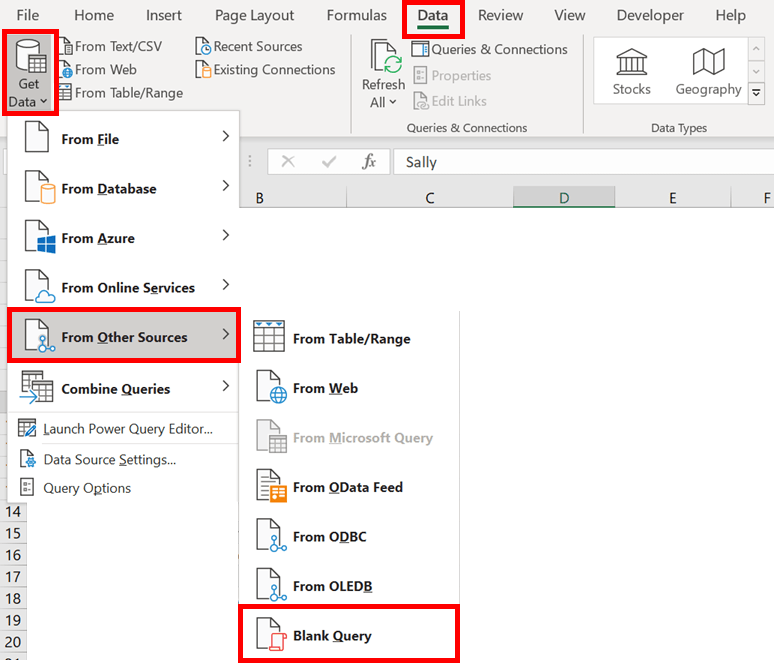This screenshot has width=774, height=663.
Task: Select row 15 header
Action: (13, 534)
